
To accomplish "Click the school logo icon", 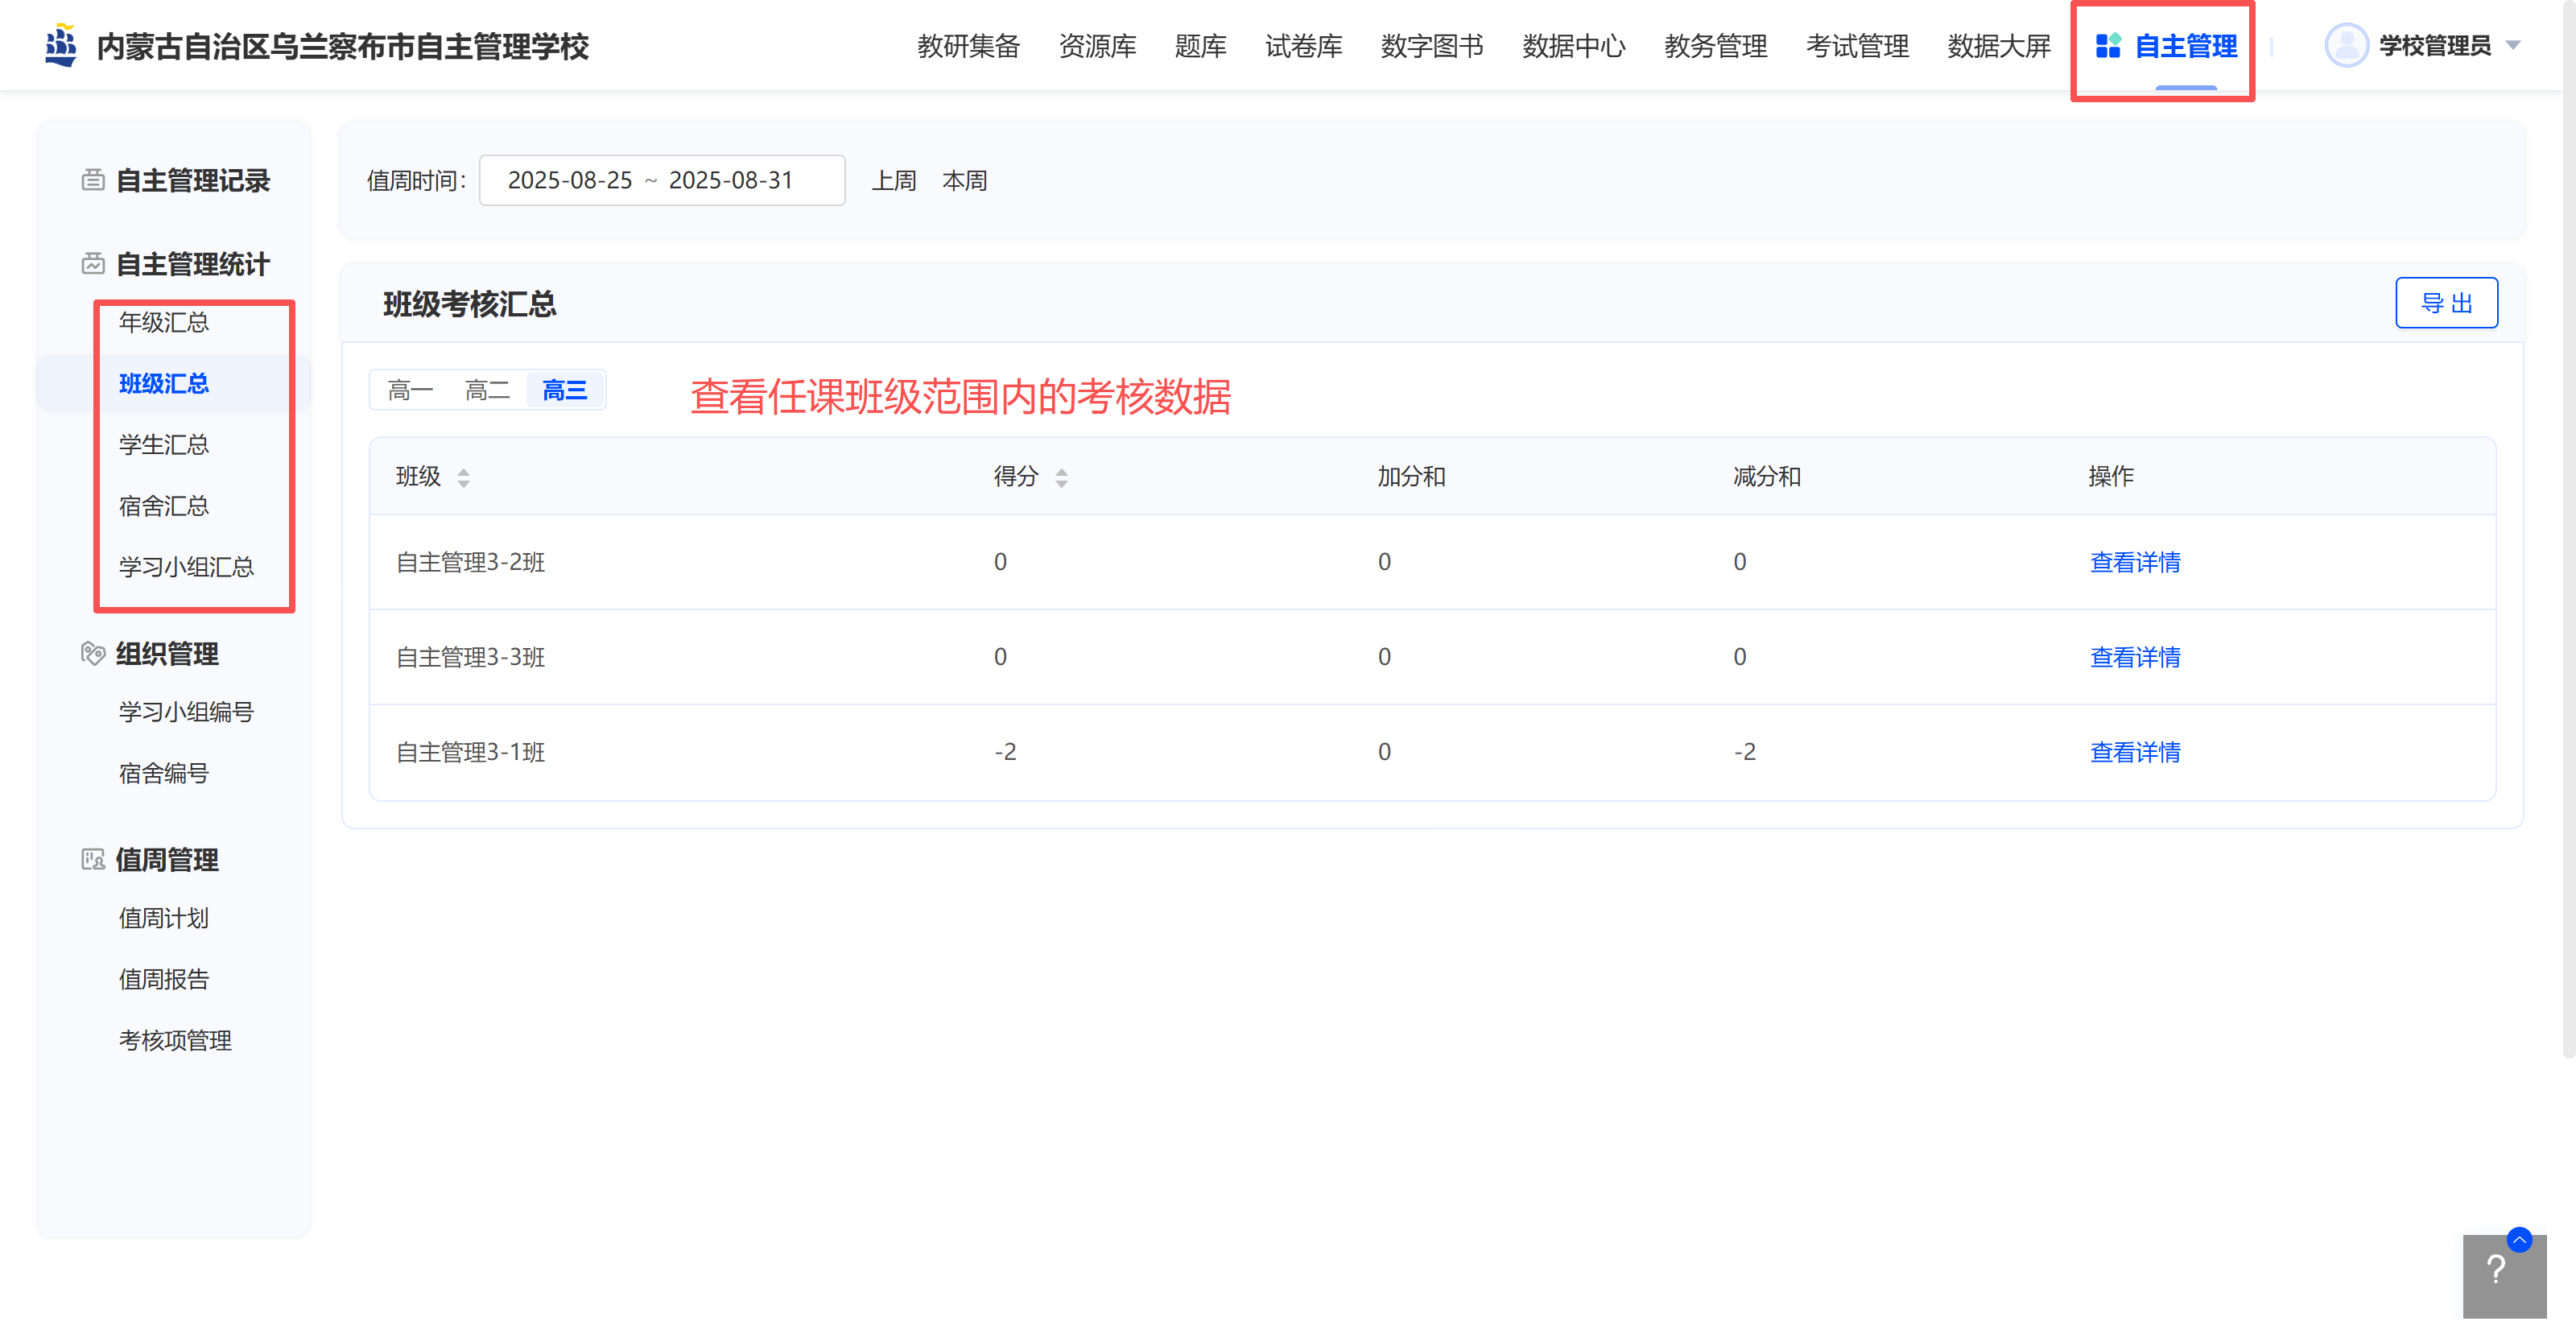I will pyautogui.click(x=61, y=46).
